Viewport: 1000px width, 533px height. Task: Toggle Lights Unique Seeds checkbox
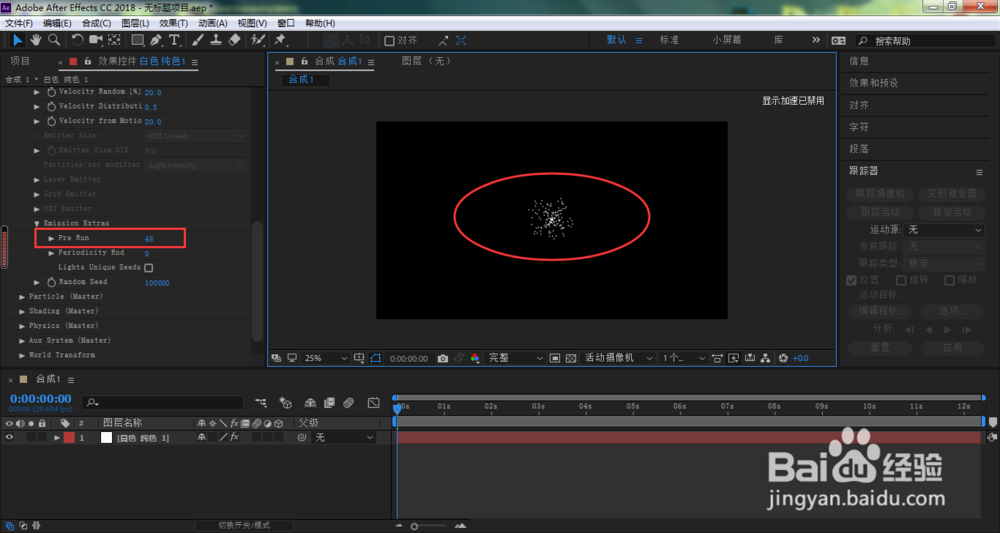click(x=149, y=268)
